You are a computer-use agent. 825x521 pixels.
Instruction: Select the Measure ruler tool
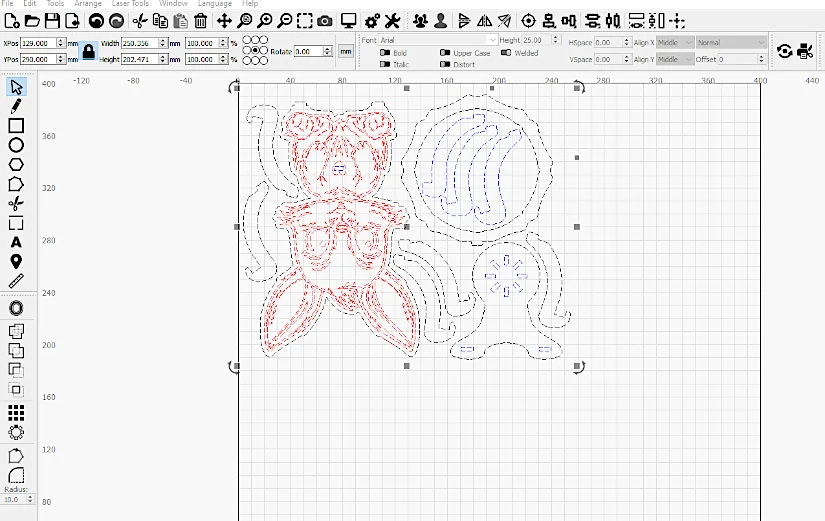(x=16, y=281)
